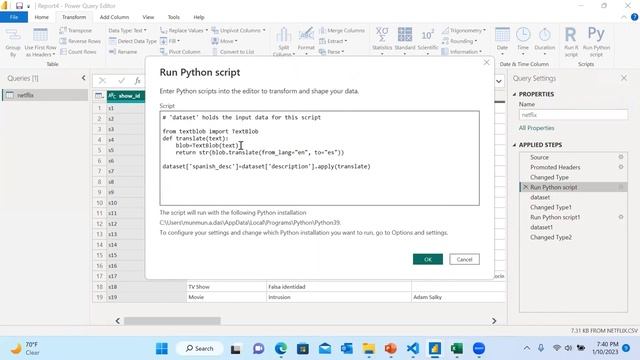Screen dimensions: 640x360
Task: Open Data Type Text dropdown
Action: pyautogui.click(x=127, y=31)
